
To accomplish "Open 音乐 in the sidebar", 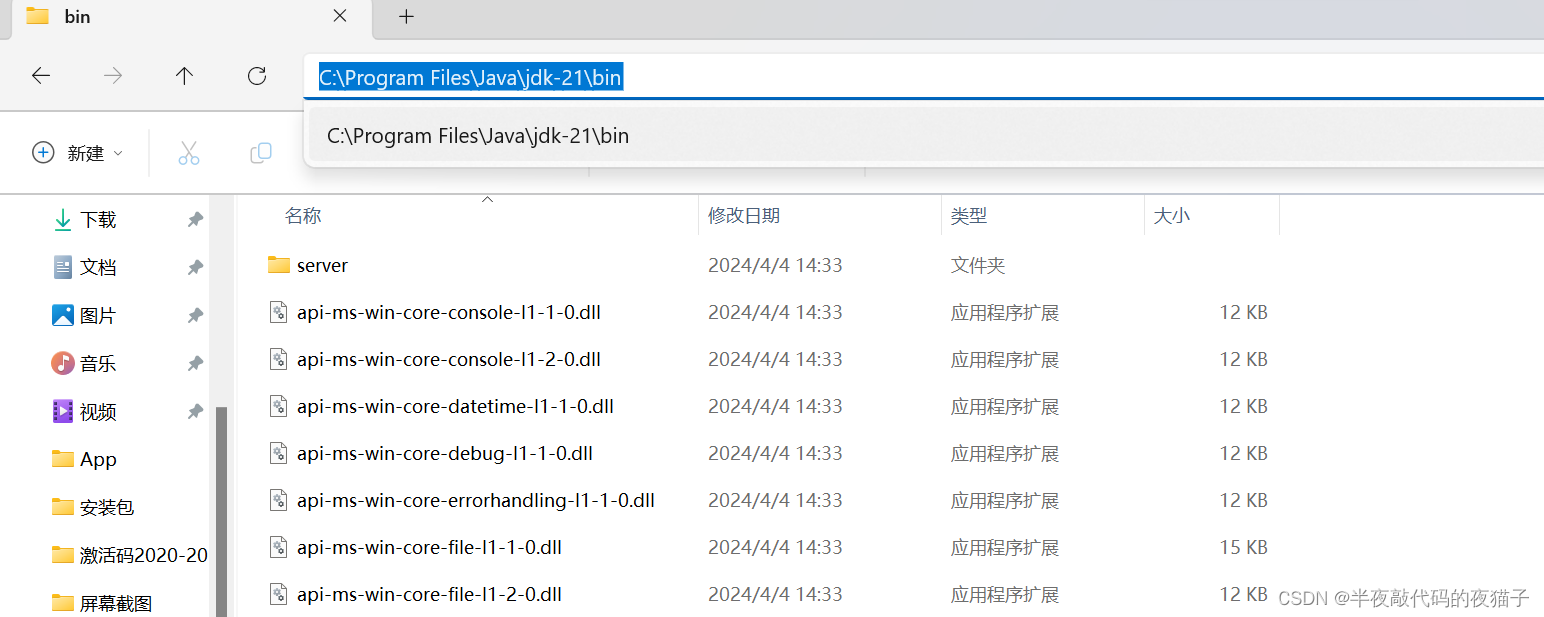I will pyautogui.click(x=98, y=363).
